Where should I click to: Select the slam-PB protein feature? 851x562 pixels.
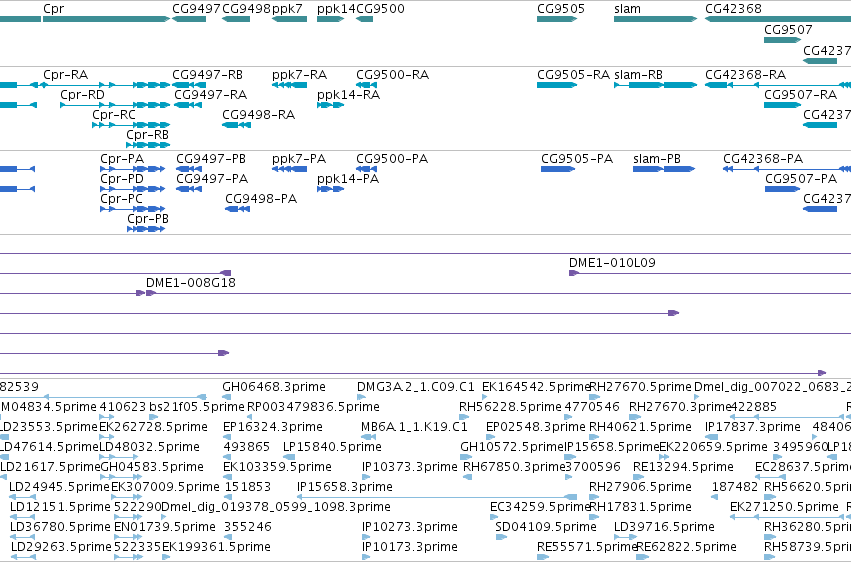tap(664, 169)
